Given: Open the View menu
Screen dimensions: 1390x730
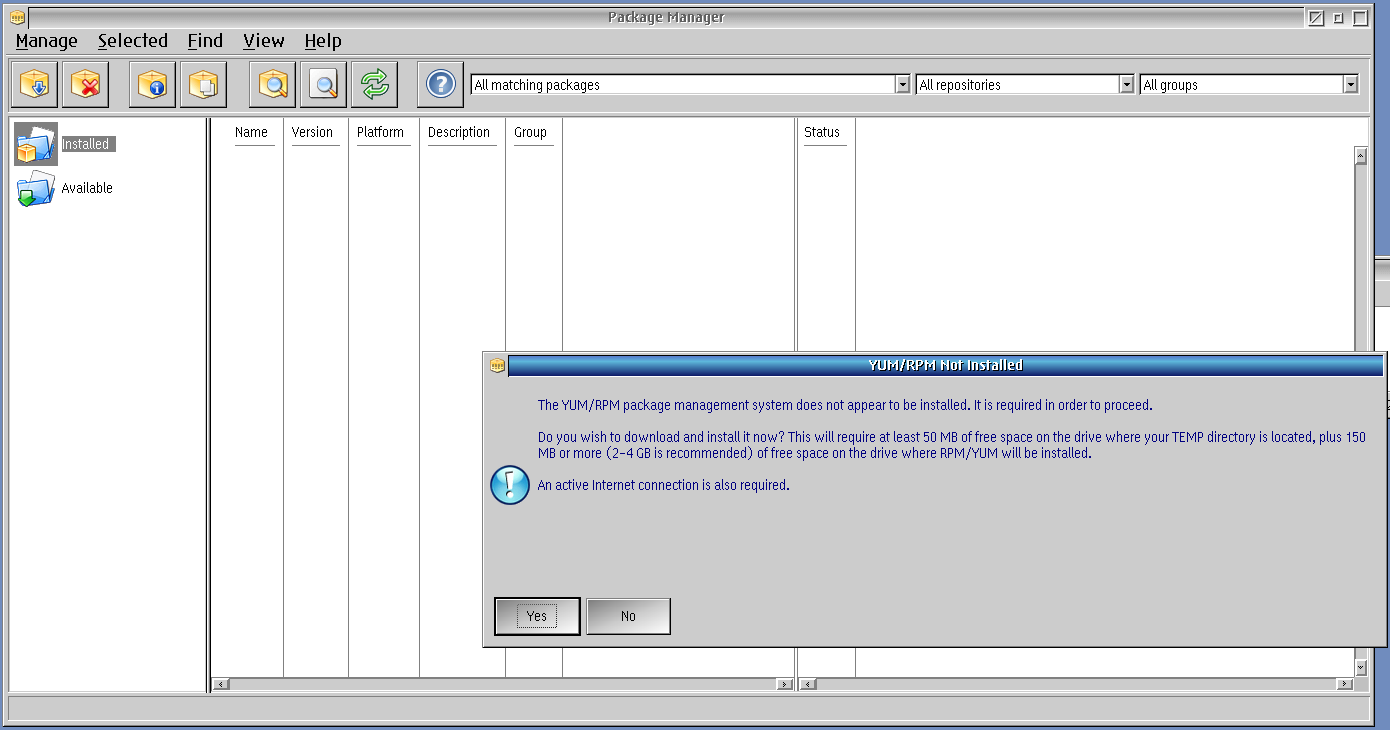Looking at the screenshot, I should (x=264, y=41).
